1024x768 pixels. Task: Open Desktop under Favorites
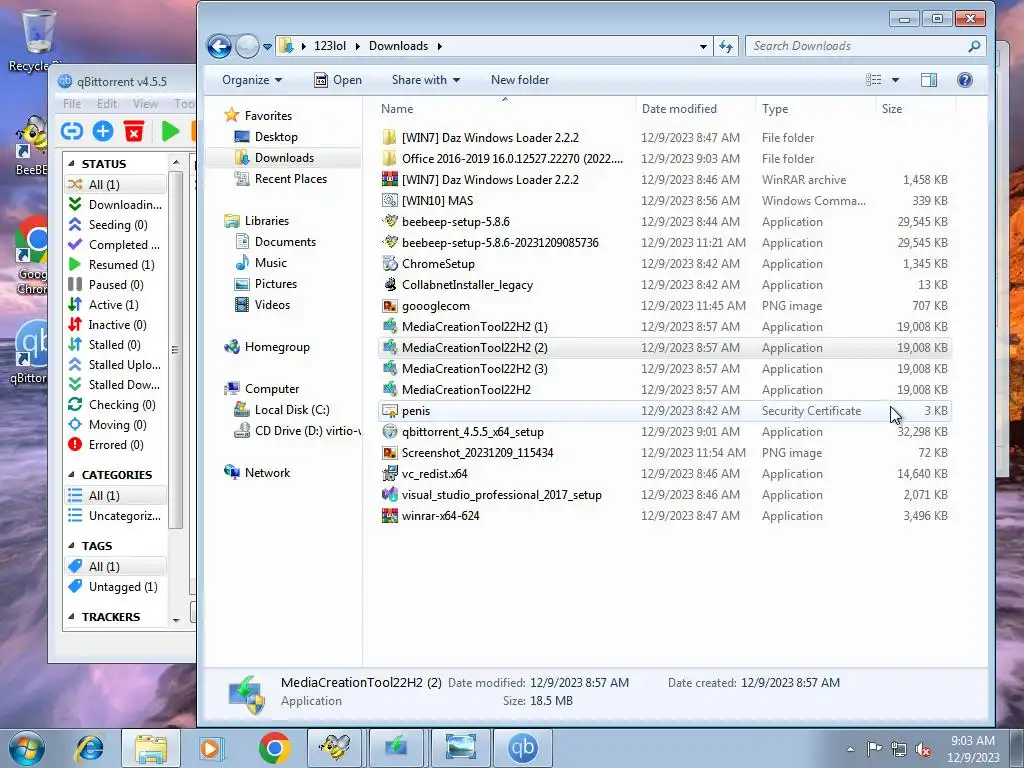coord(276,136)
